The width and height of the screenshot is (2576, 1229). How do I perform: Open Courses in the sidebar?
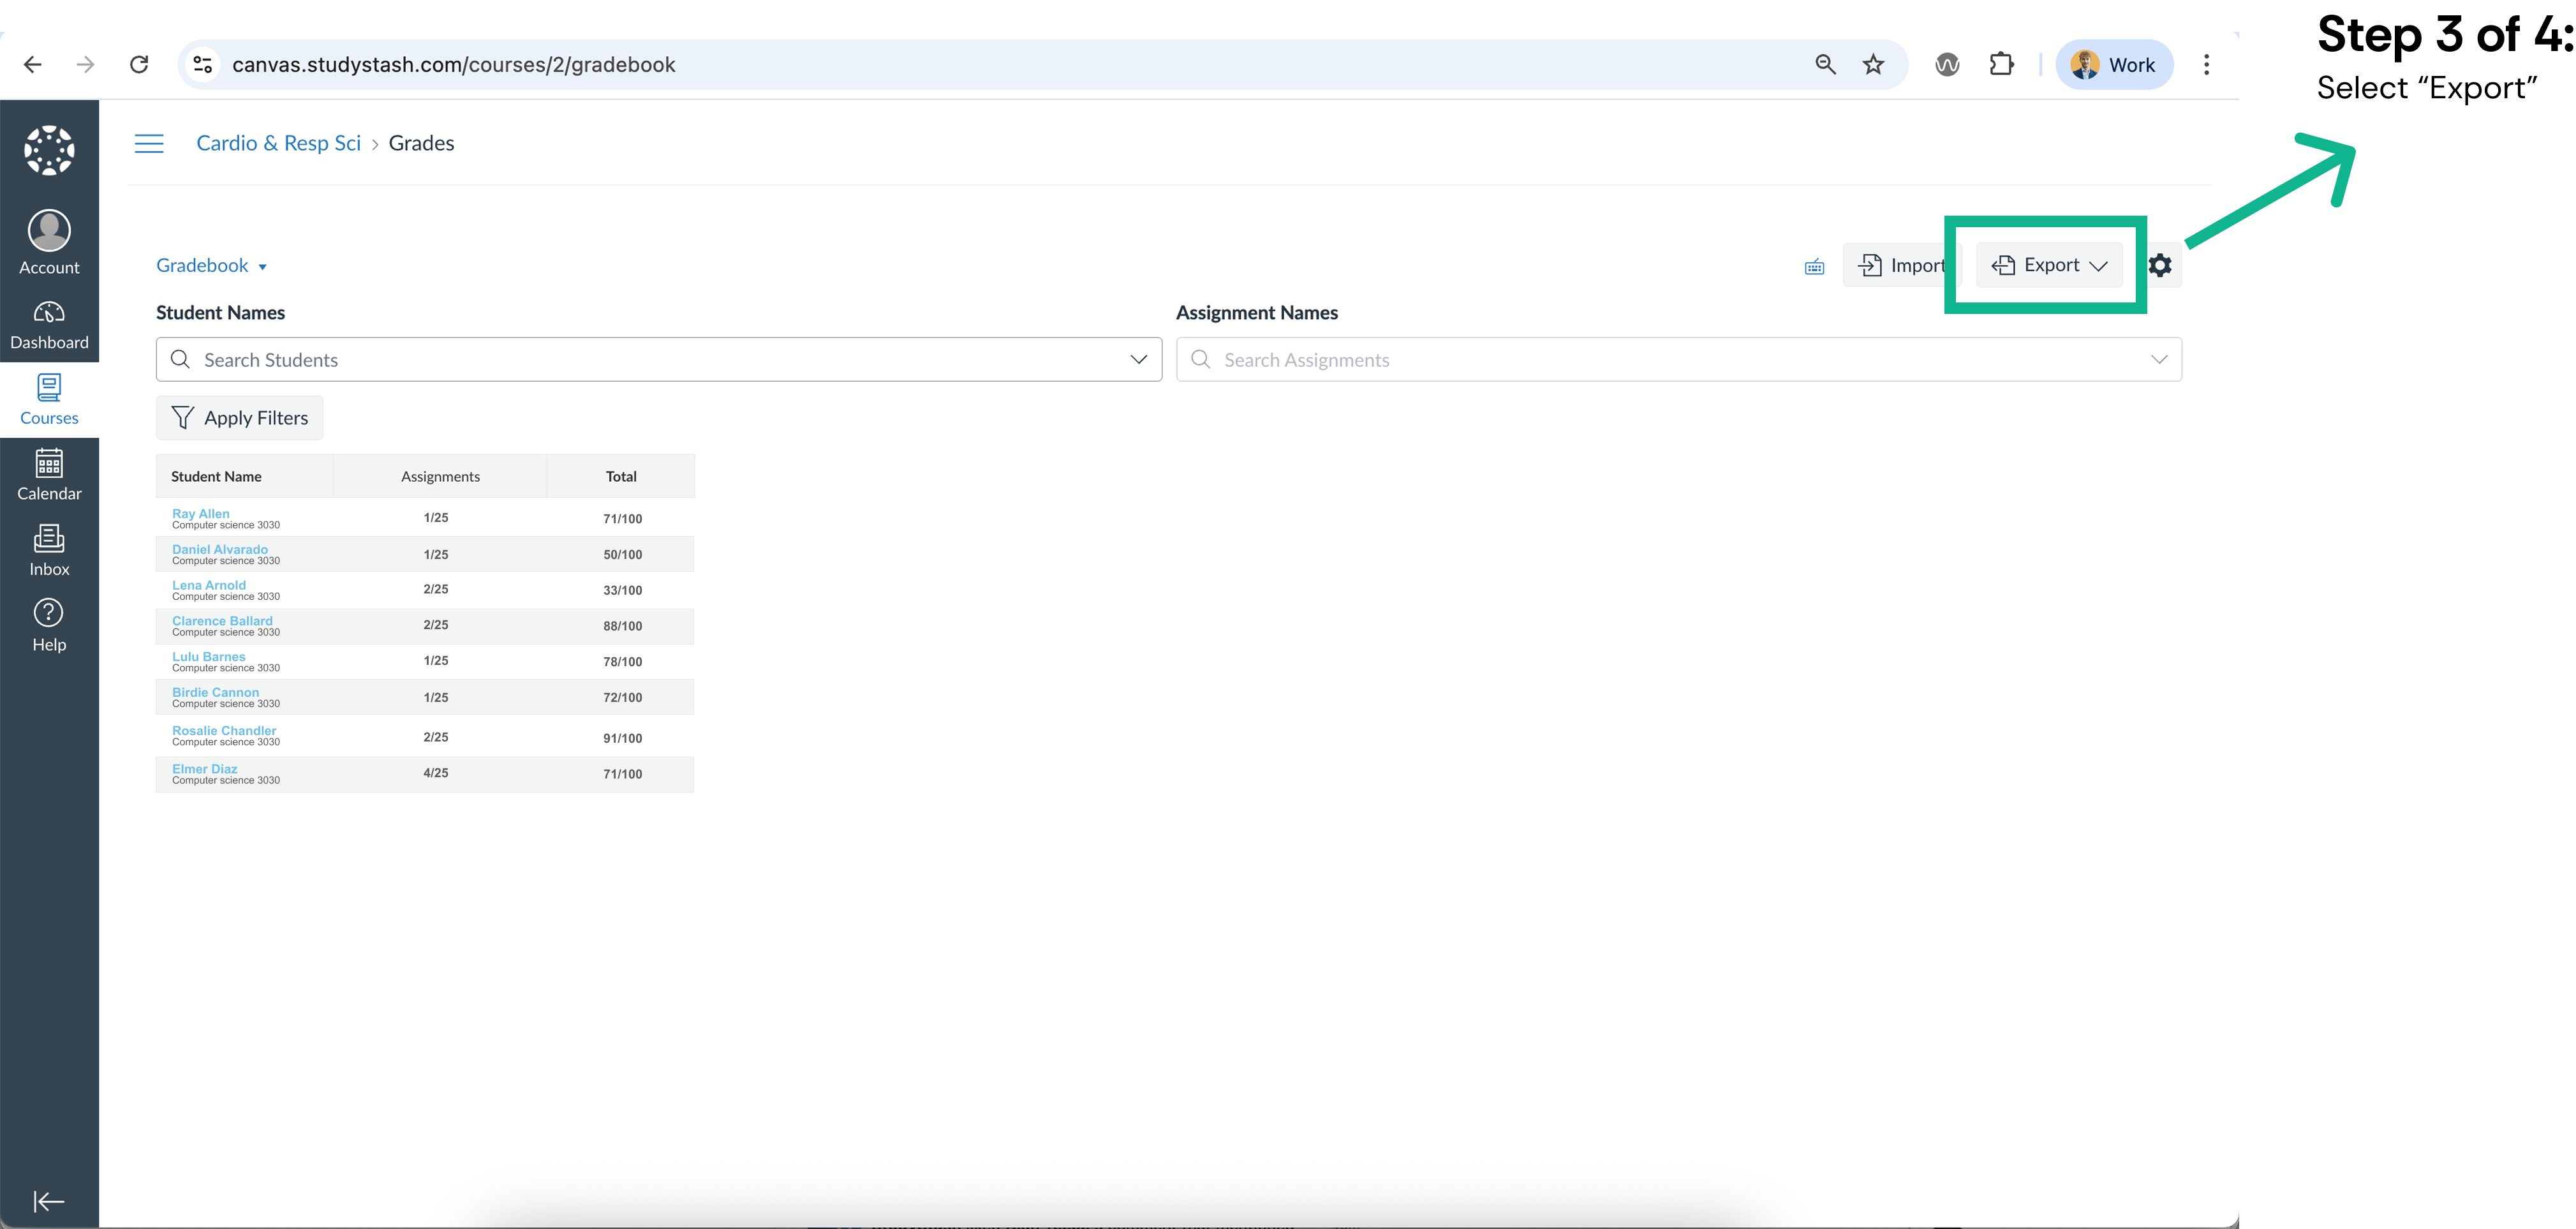coord(49,400)
